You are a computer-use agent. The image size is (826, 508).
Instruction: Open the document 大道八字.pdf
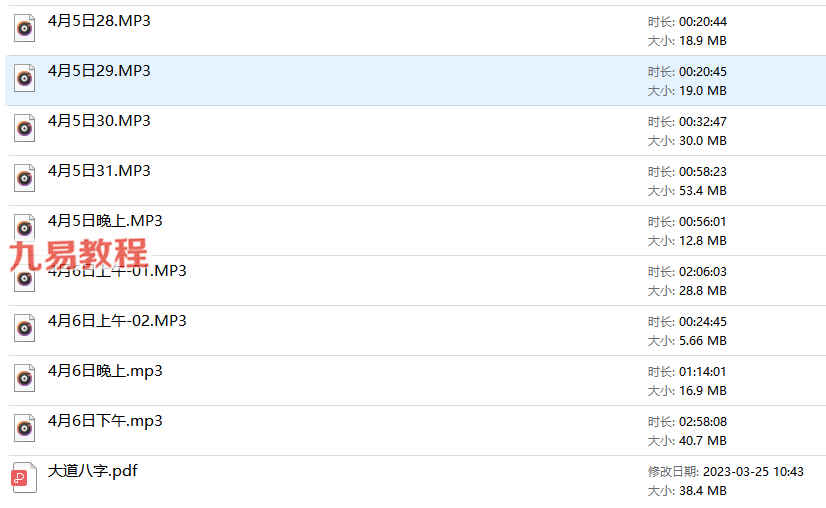92,471
